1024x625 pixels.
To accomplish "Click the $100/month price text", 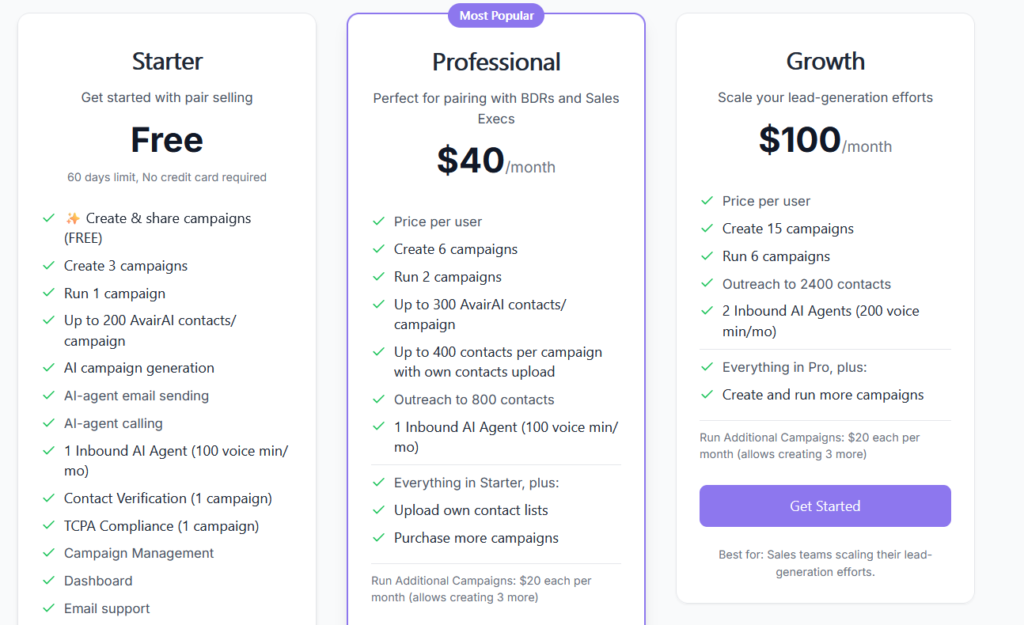I will point(825,141).
